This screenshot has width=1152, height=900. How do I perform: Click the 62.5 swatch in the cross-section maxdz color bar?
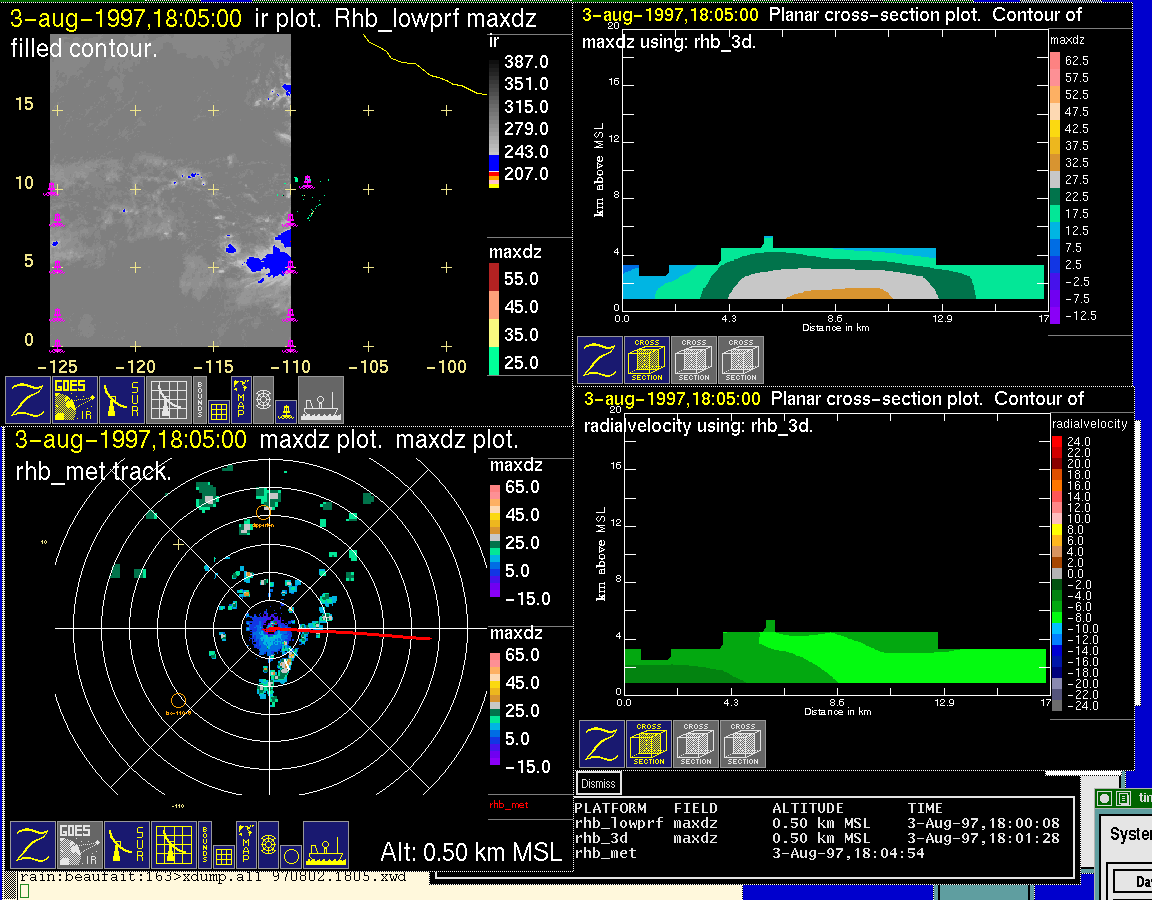coord(1055,61)
